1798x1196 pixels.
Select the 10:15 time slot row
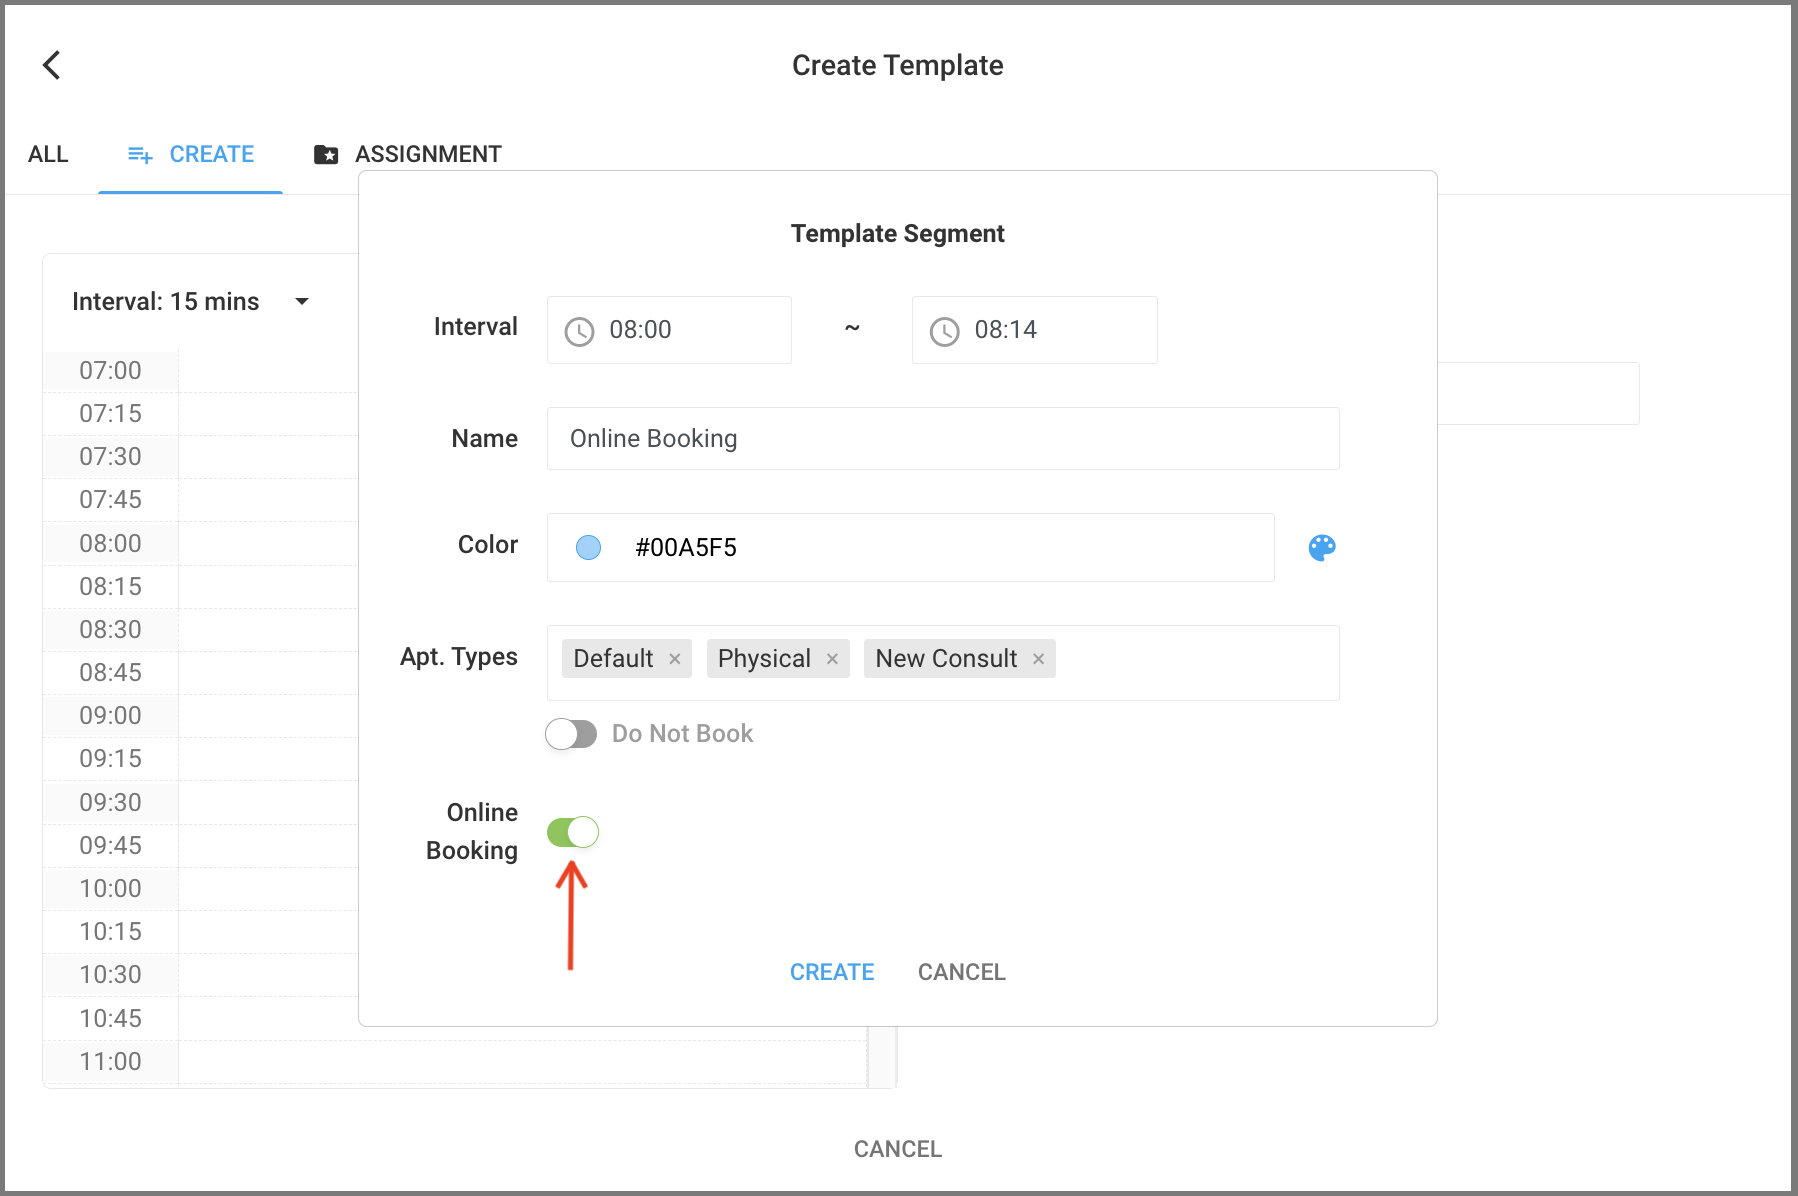[200, 931]
